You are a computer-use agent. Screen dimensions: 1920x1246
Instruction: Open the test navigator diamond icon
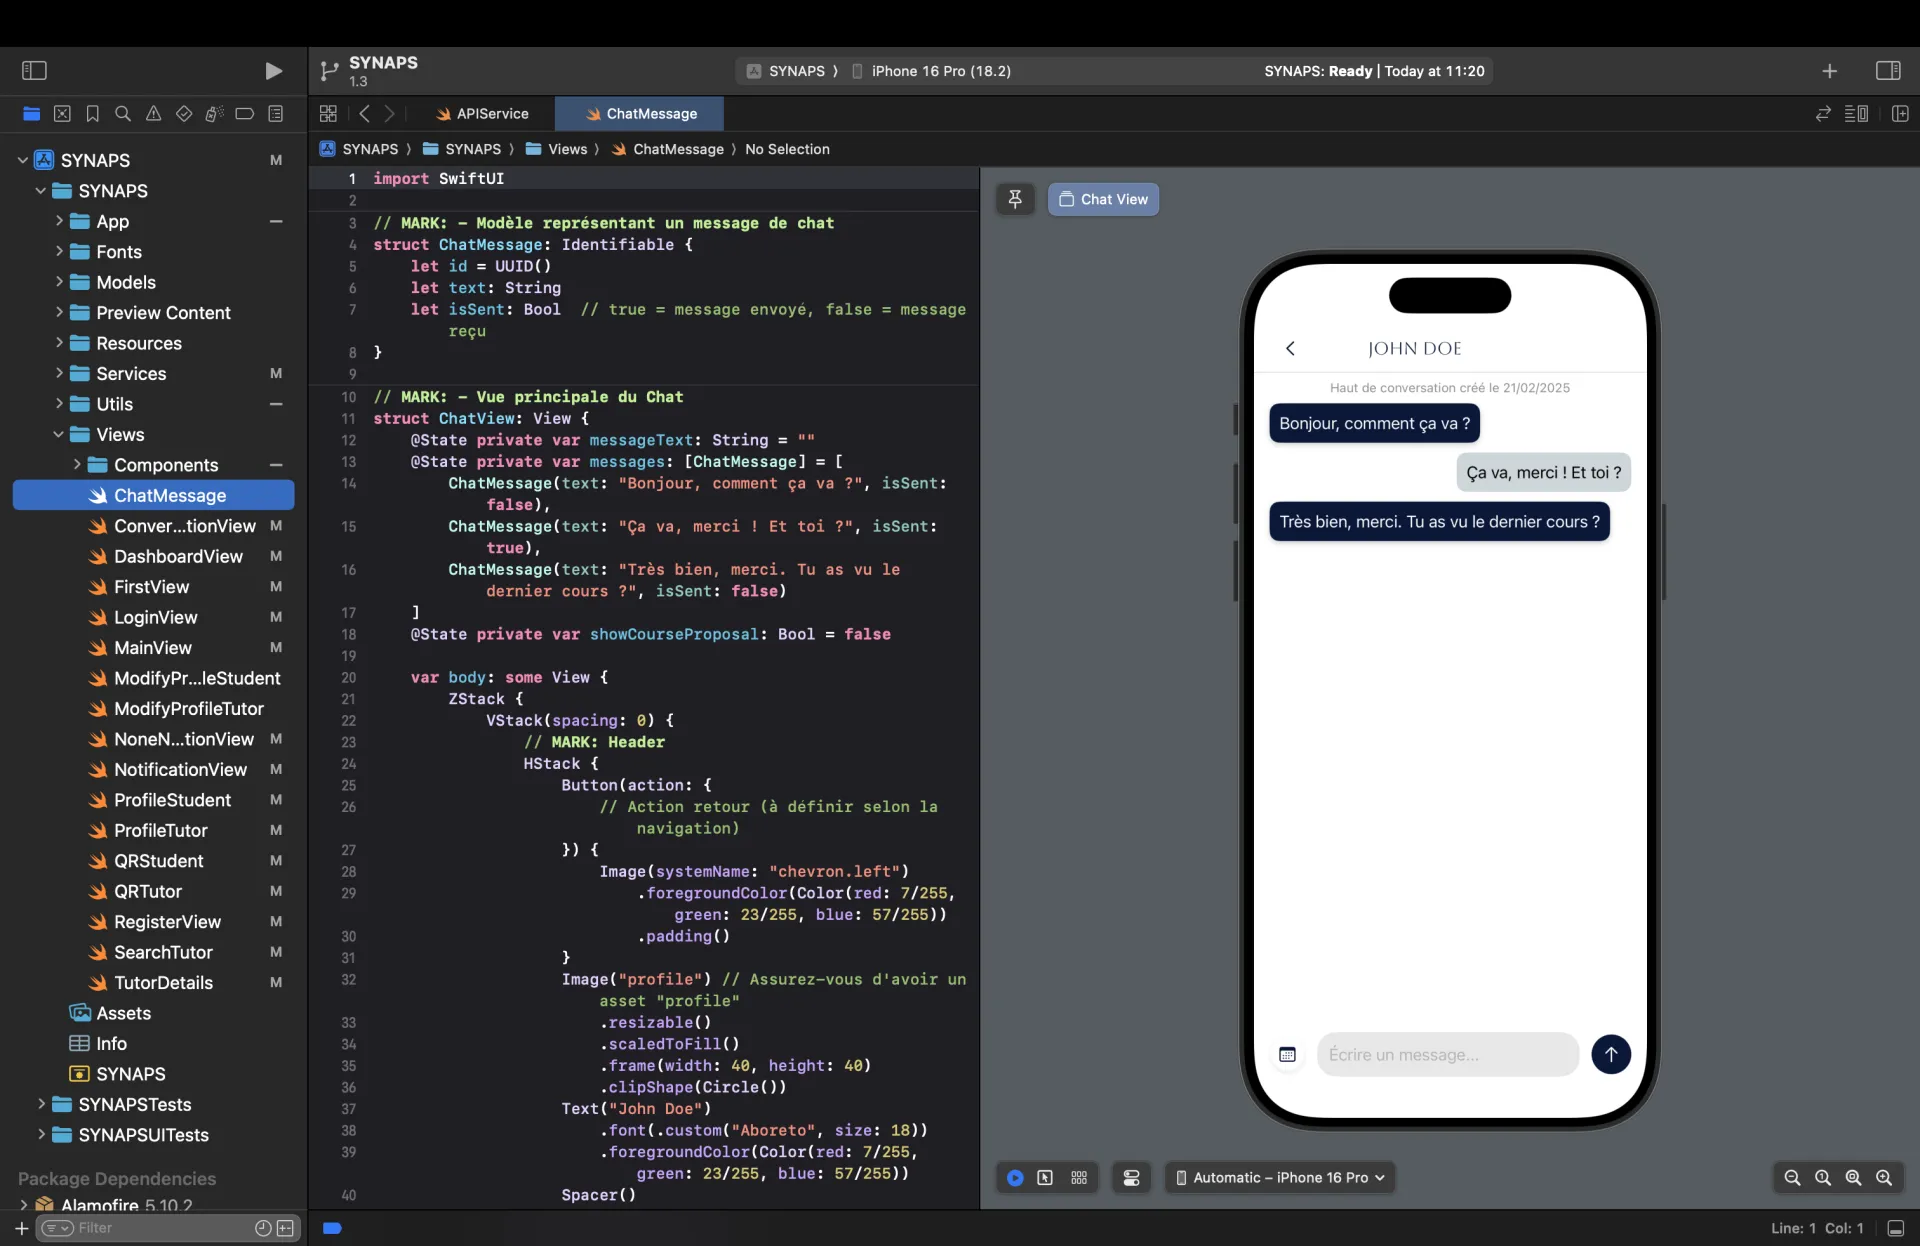pos(183,114)
